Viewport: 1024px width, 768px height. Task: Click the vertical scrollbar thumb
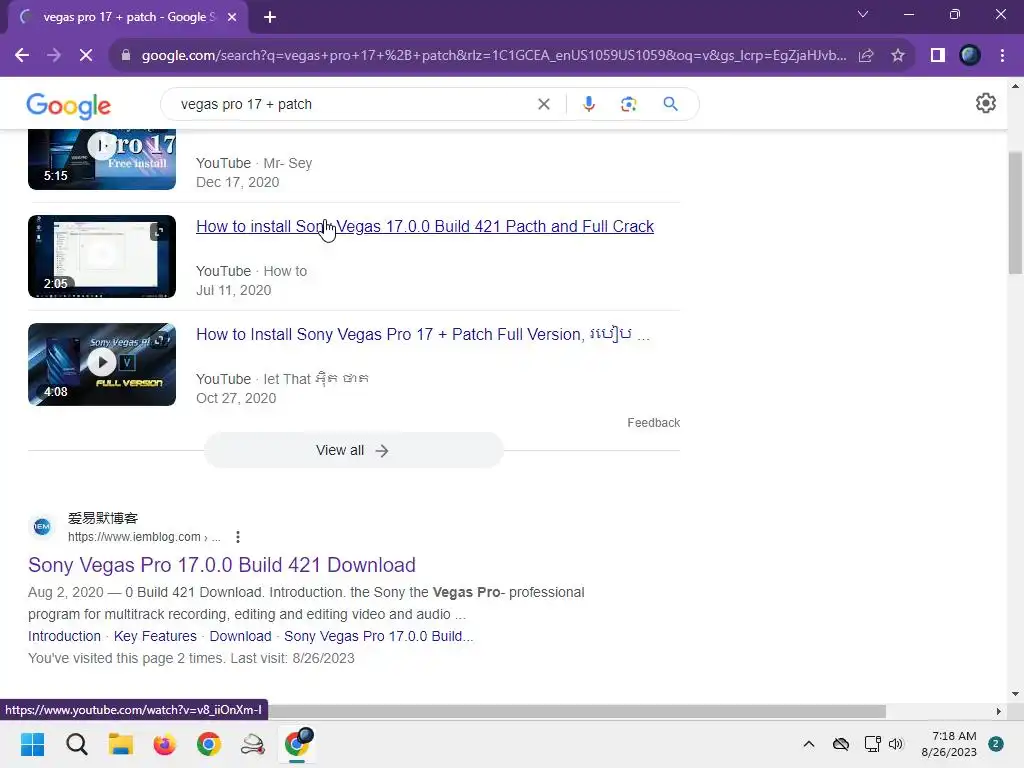(x=1015, y=213)
